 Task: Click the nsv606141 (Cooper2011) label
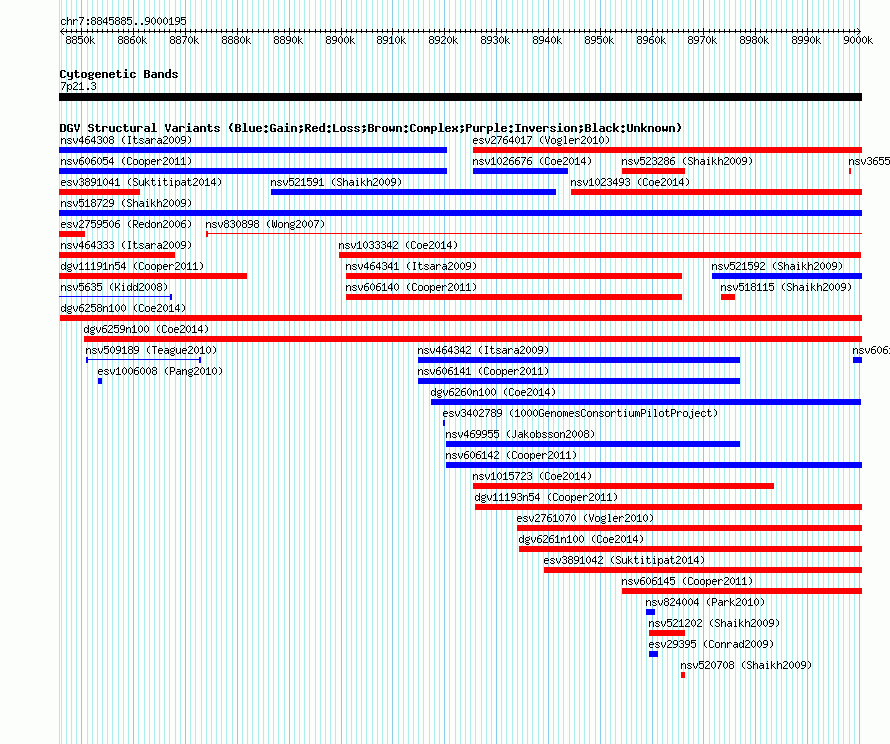coord(483,371)
